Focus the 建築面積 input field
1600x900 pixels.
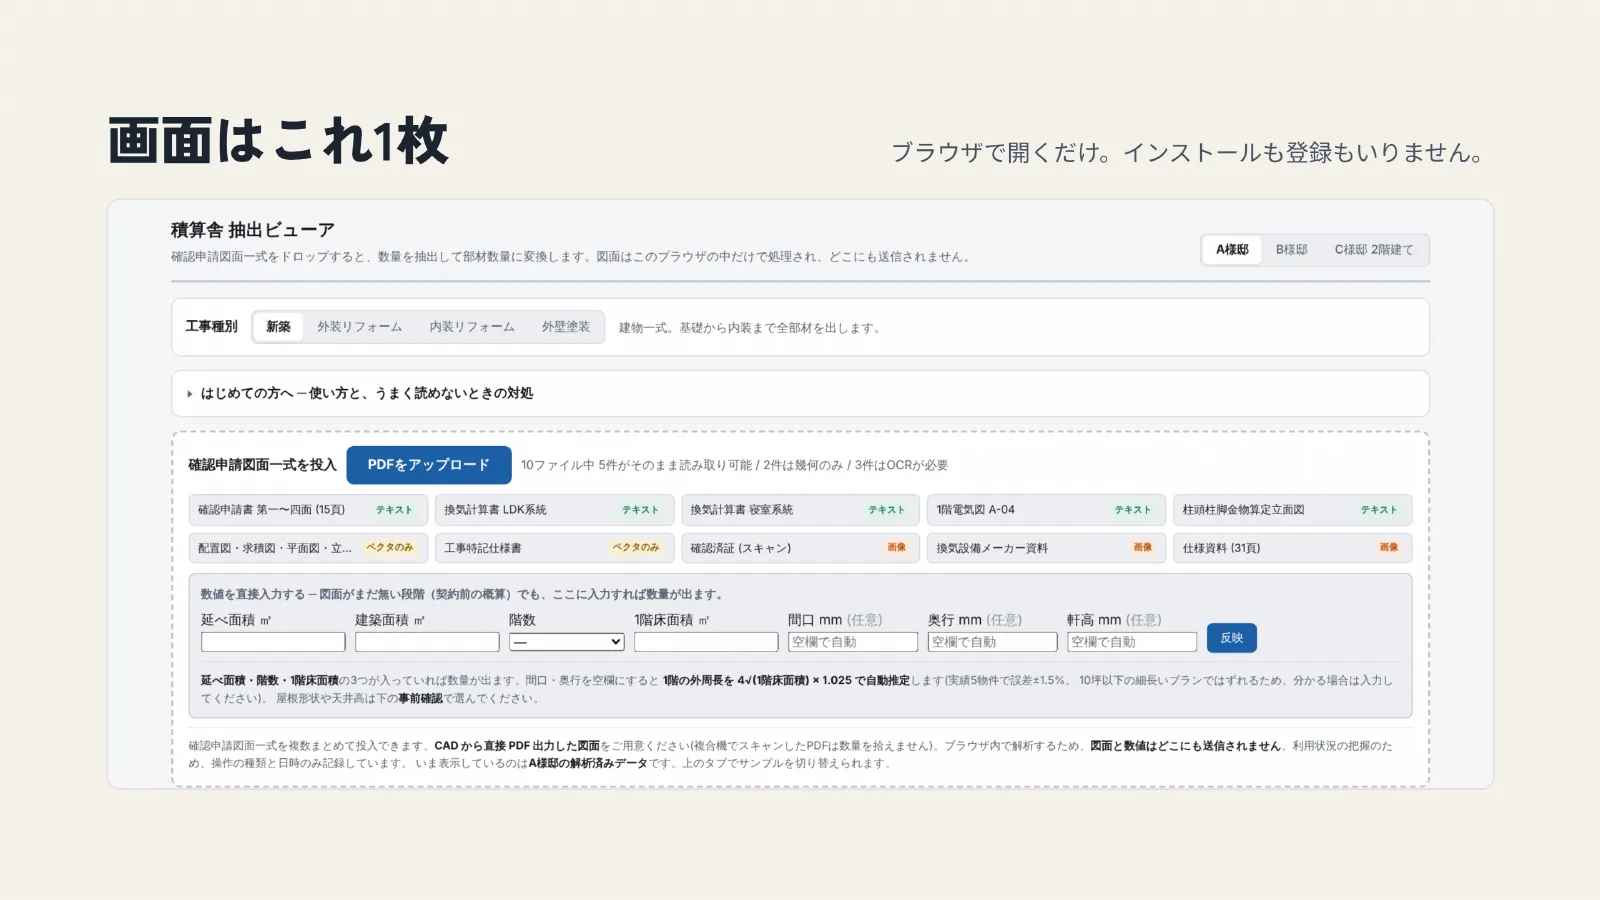coord(427,642)
